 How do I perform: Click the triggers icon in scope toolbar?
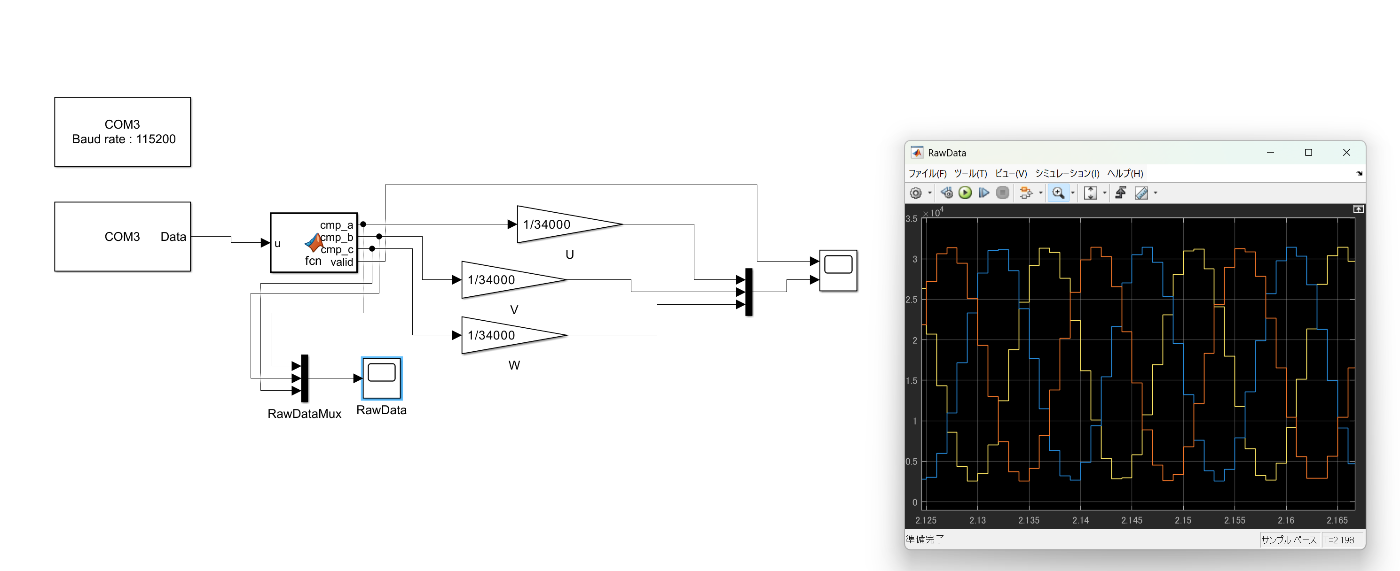(1121, 192)
